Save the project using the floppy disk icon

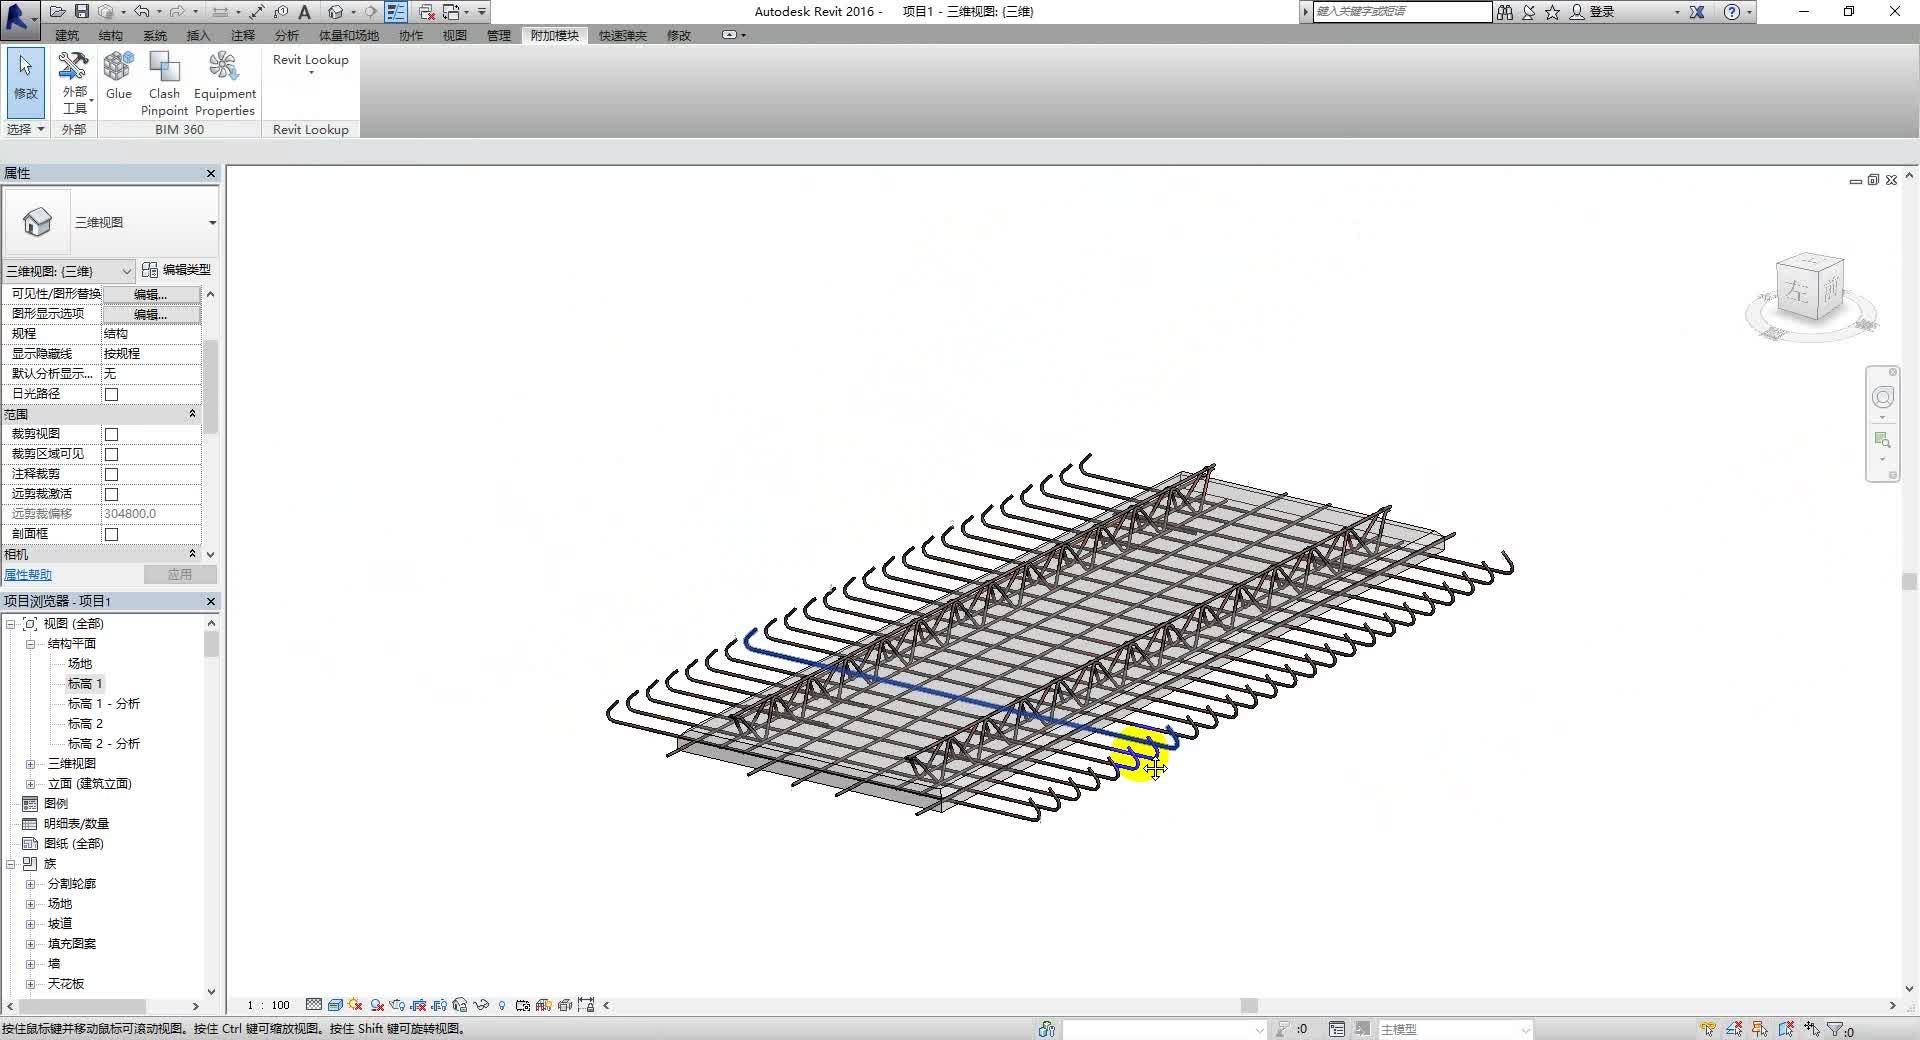pyautogui.click(x=82, y=12)
